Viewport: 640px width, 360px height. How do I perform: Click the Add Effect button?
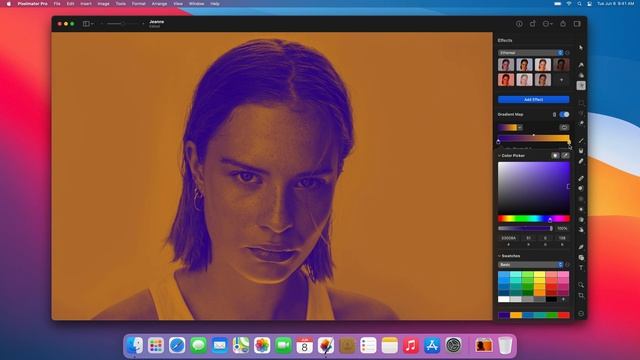tap(533, 100)
